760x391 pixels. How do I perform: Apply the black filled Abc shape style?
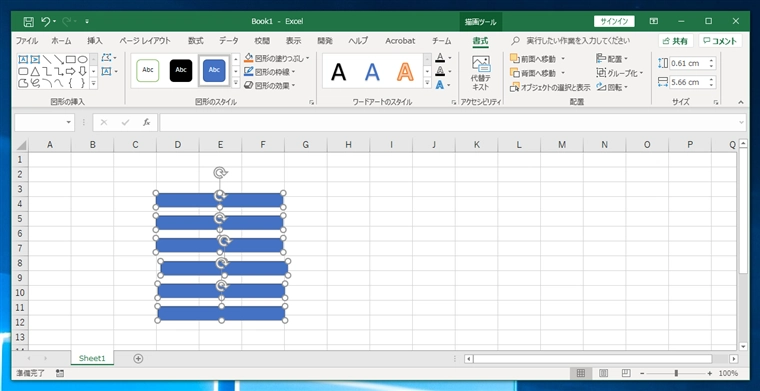[181, 70]
